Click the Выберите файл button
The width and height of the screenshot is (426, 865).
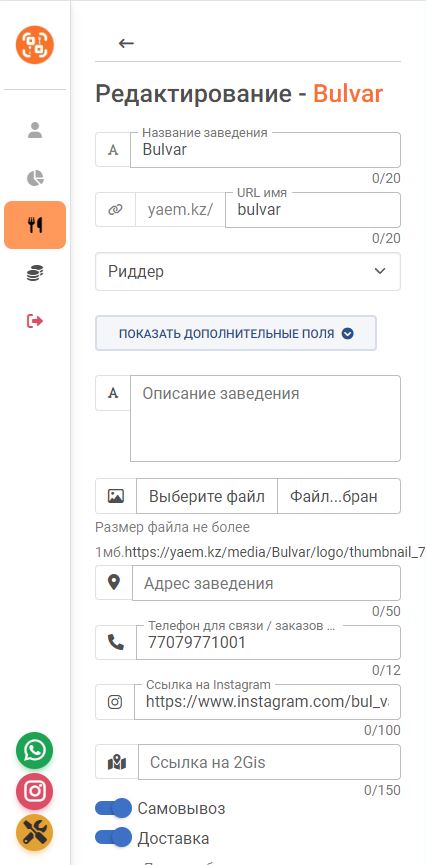click(207, 496)
